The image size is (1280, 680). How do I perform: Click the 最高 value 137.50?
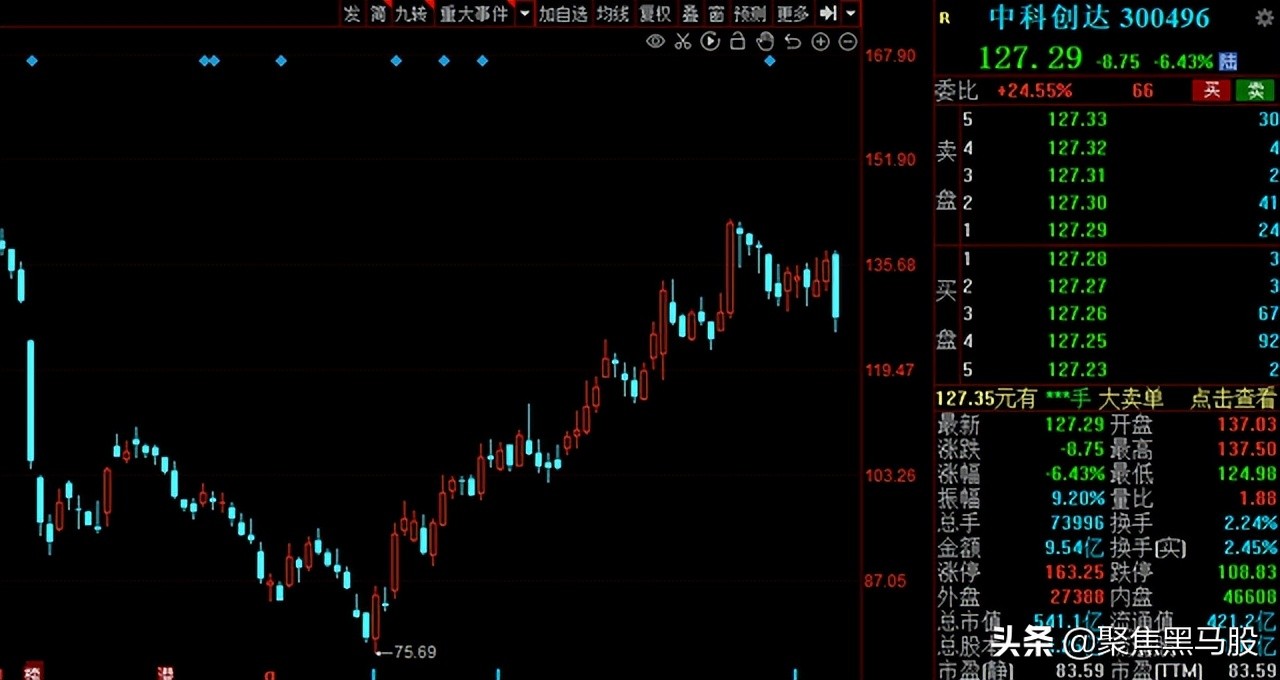(1246, 449)
